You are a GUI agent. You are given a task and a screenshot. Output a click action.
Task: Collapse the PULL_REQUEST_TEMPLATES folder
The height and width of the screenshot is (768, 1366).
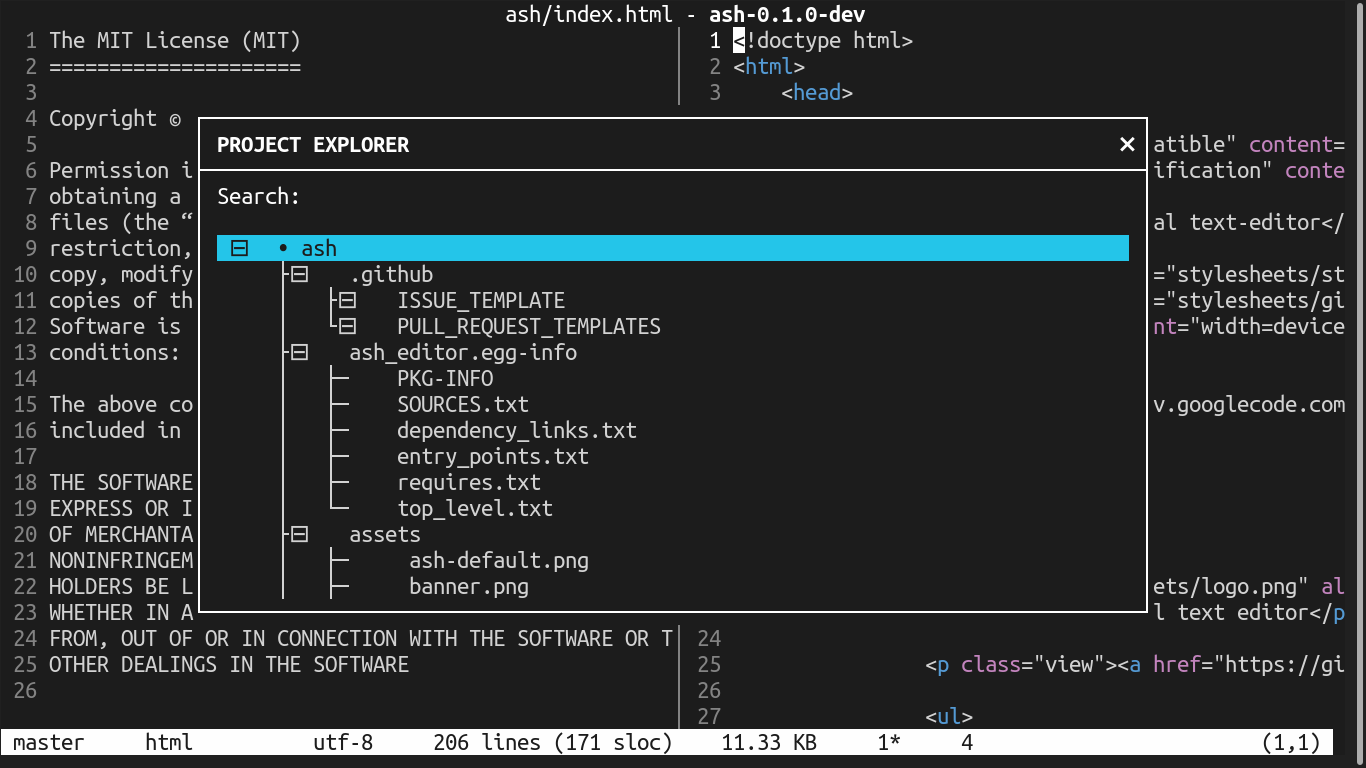click(x=346, y=325)
